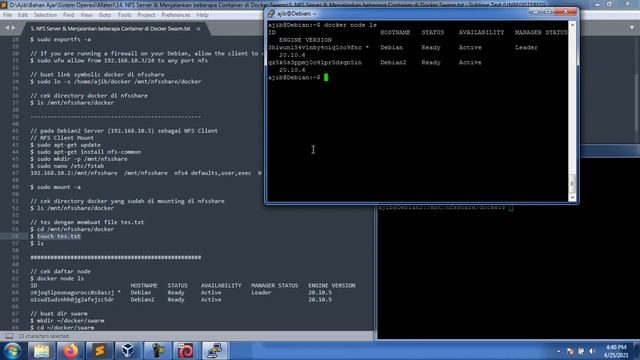640x360 pixels.
Task: Open the Selection menu
Action: 45,15
